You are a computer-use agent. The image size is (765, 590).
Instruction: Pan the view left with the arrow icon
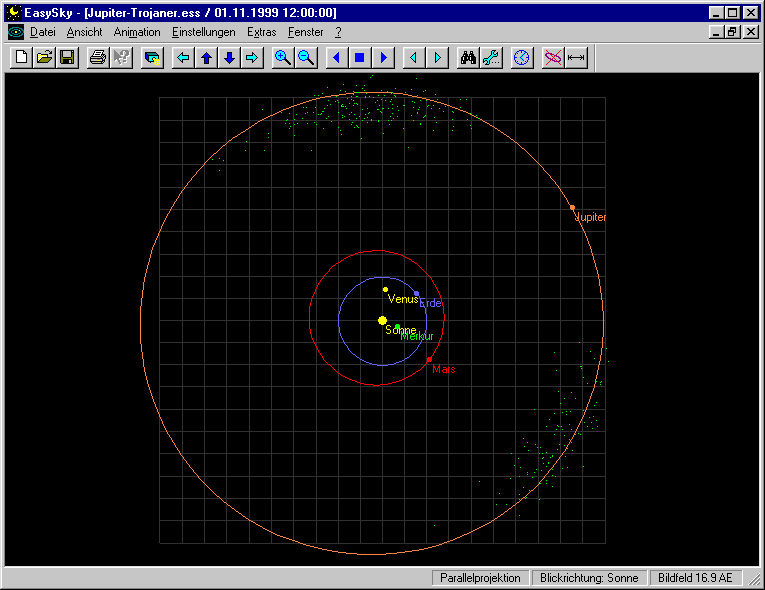tap(183, 58)
